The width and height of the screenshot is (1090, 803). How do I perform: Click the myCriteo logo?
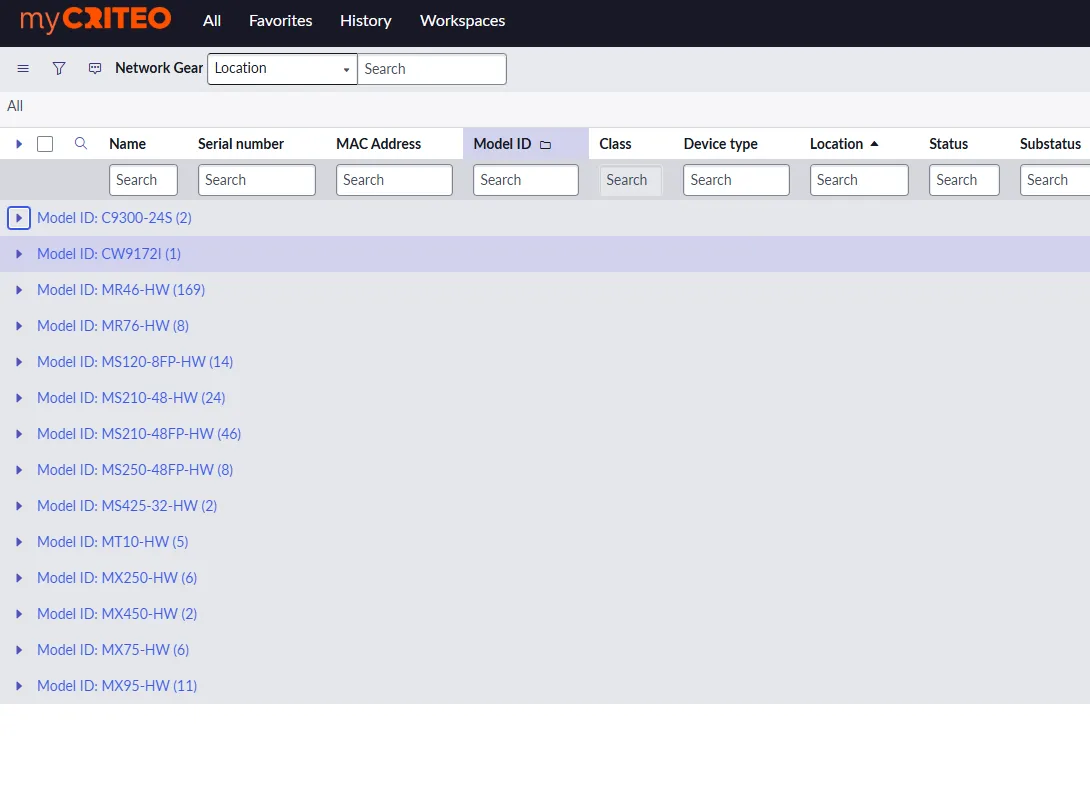95,19
